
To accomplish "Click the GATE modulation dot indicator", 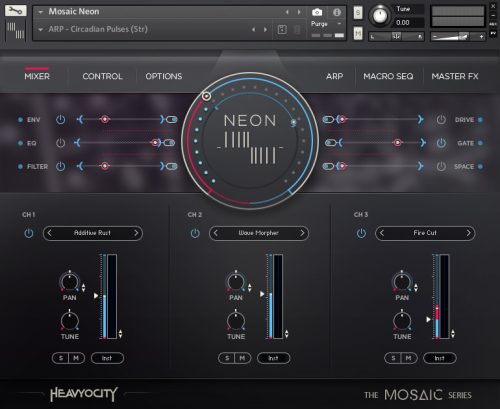I will click(480, 143).
